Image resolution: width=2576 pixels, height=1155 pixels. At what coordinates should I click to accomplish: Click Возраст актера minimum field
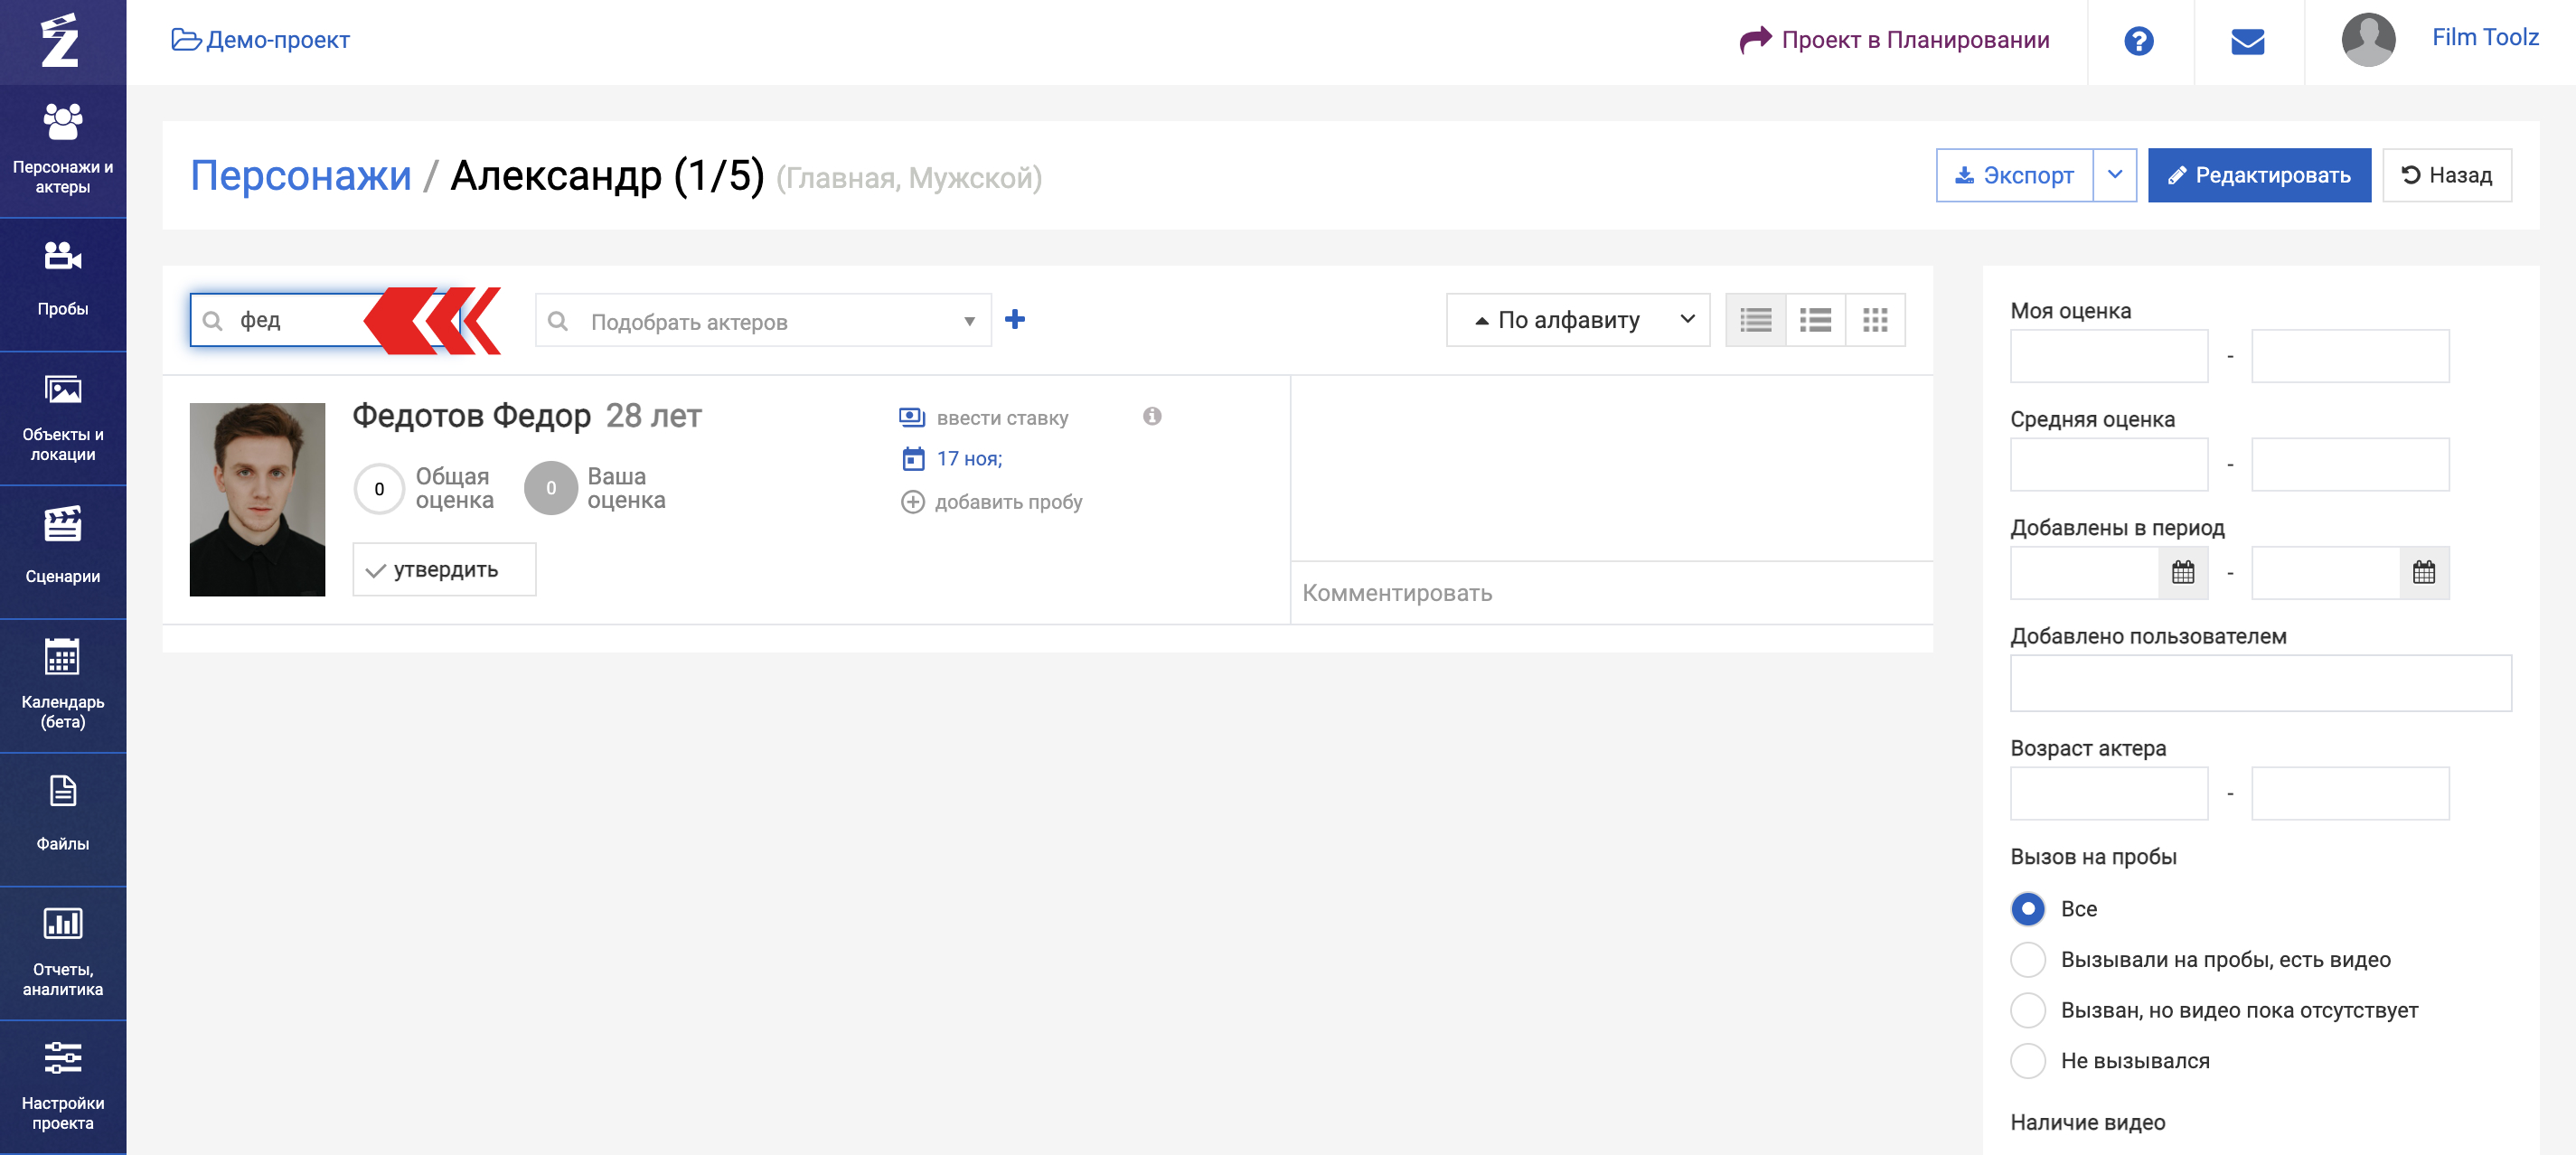(x=2108, y=793)
